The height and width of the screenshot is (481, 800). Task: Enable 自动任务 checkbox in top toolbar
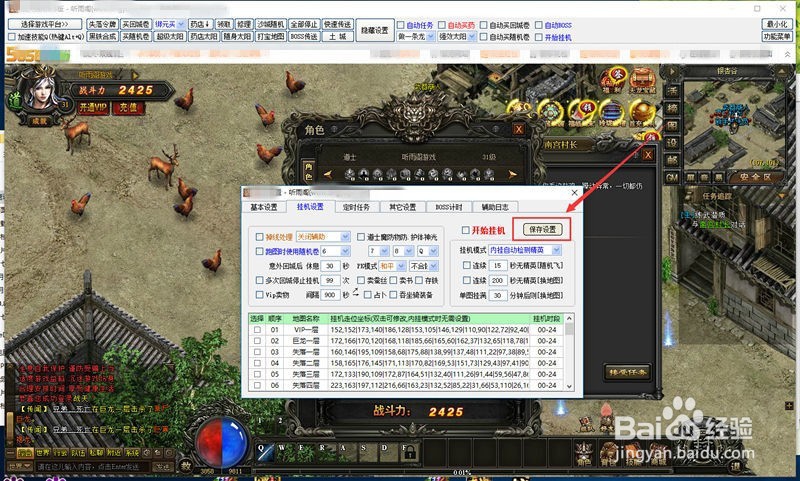[x=401, y=25]
